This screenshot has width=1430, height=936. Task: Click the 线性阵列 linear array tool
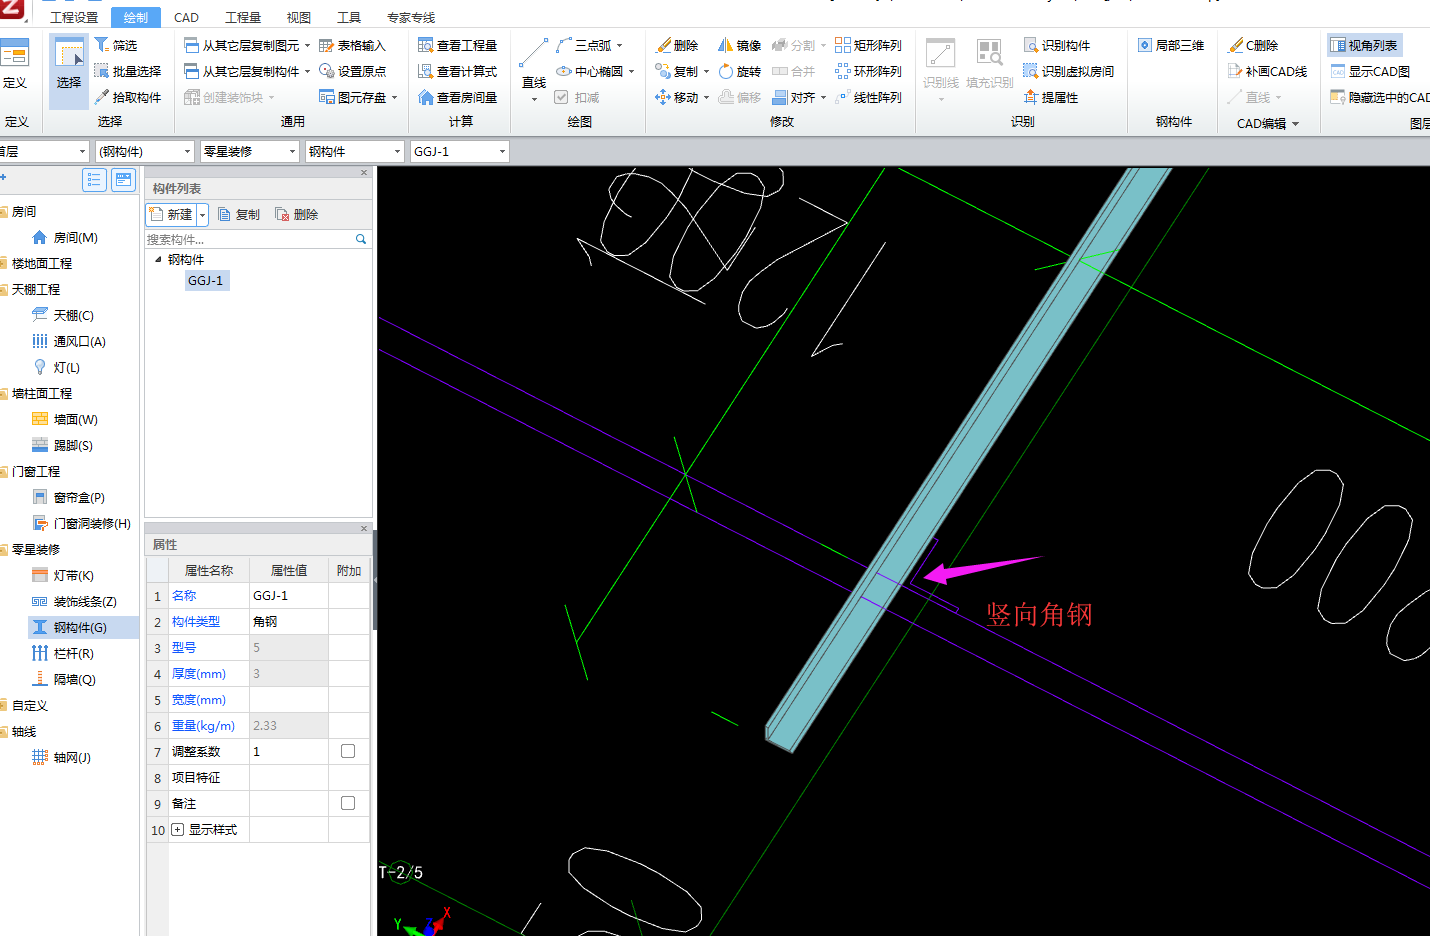point(868,97)
